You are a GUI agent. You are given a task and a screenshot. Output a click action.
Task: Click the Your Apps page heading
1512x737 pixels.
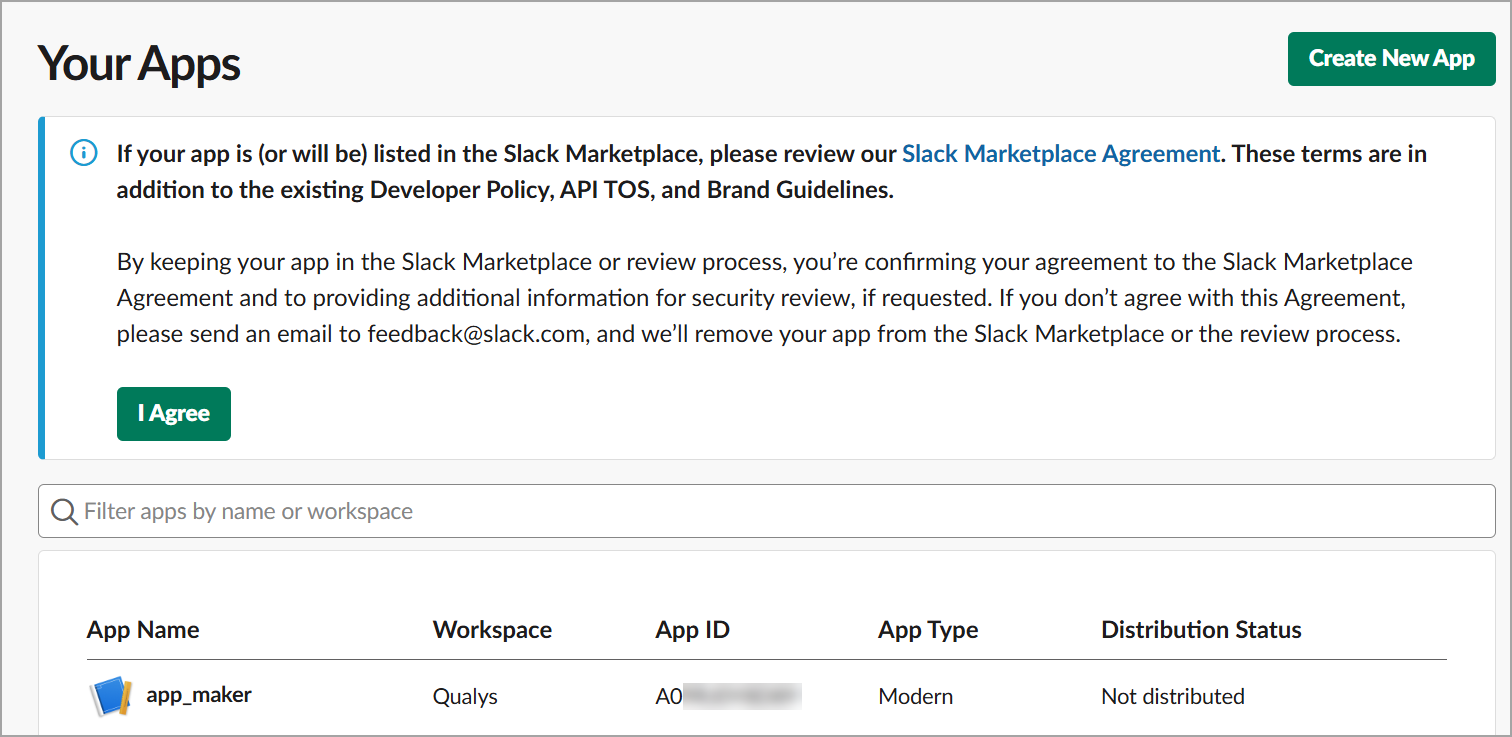click(x=139, y=64)
